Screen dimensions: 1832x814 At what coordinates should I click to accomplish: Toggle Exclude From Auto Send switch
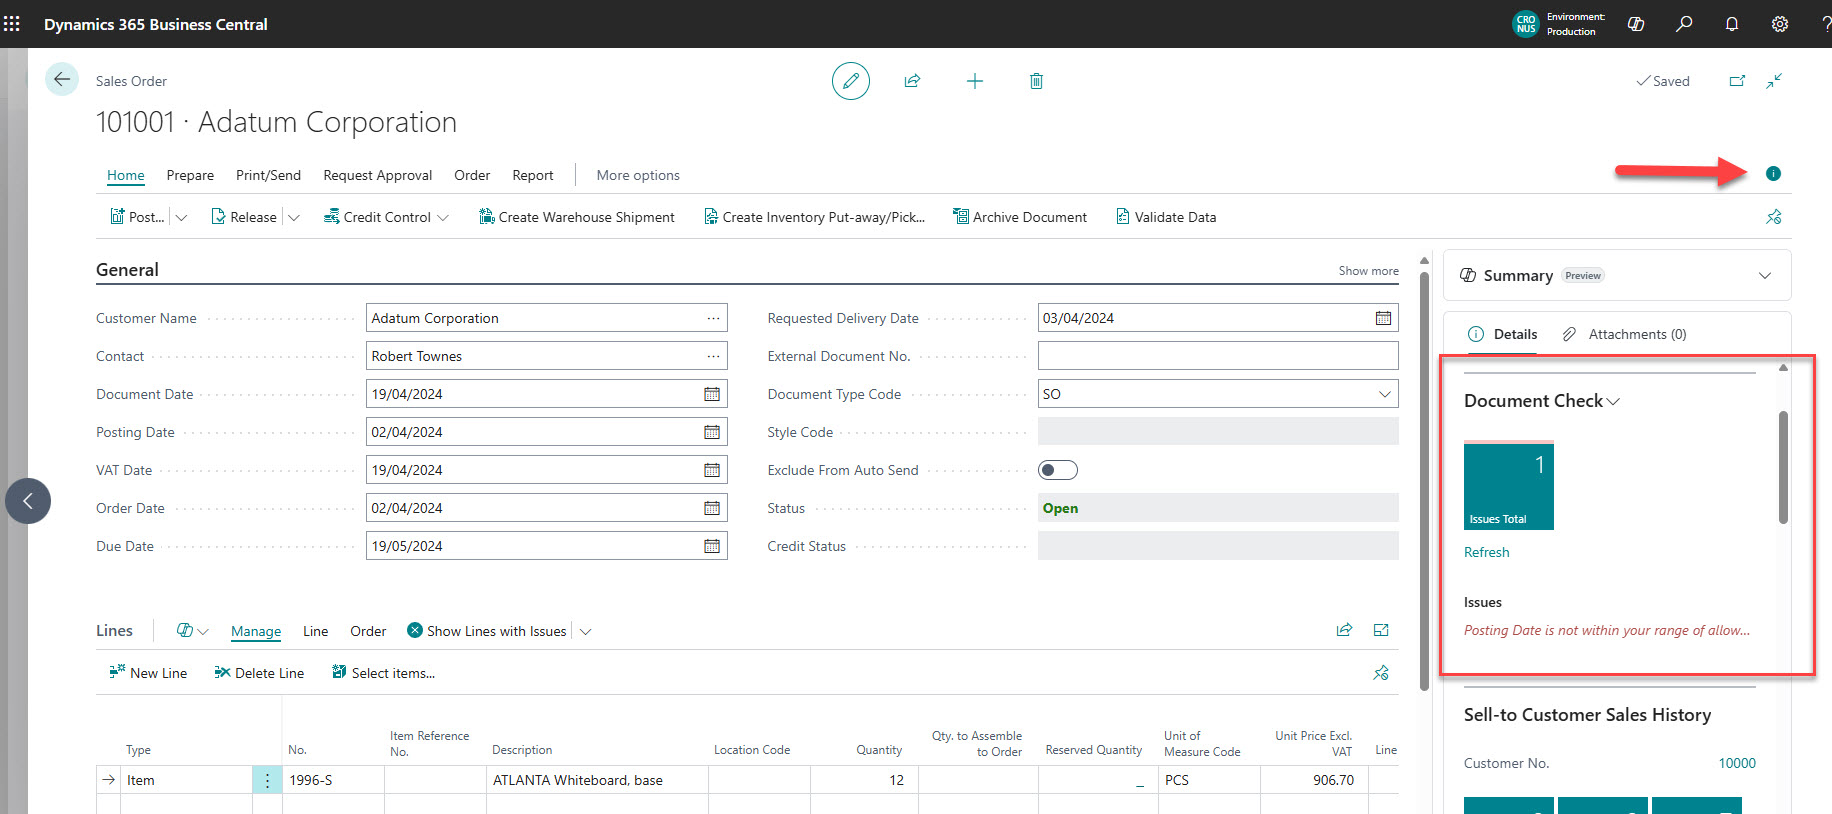[1058, 470]
